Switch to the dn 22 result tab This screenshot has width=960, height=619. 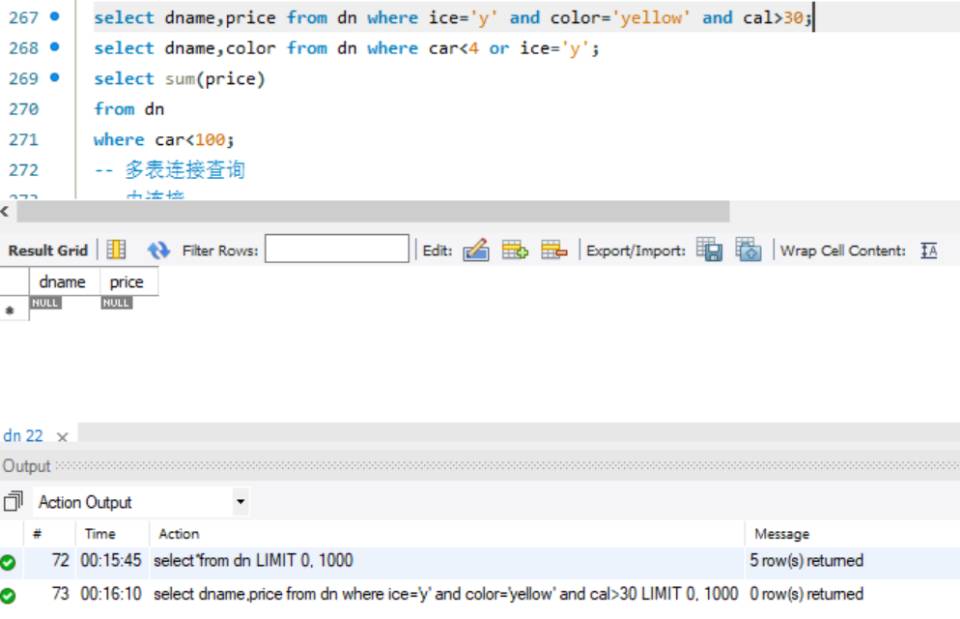pyautogui.click(x=23, y=435)
